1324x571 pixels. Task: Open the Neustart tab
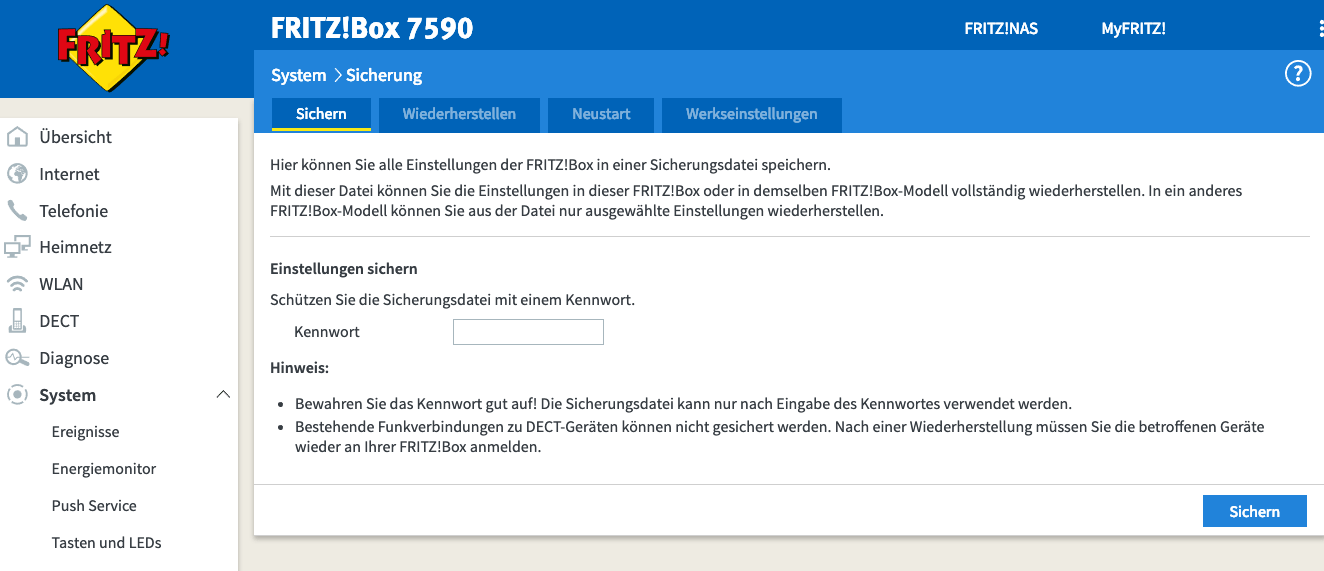coord(601,114)
